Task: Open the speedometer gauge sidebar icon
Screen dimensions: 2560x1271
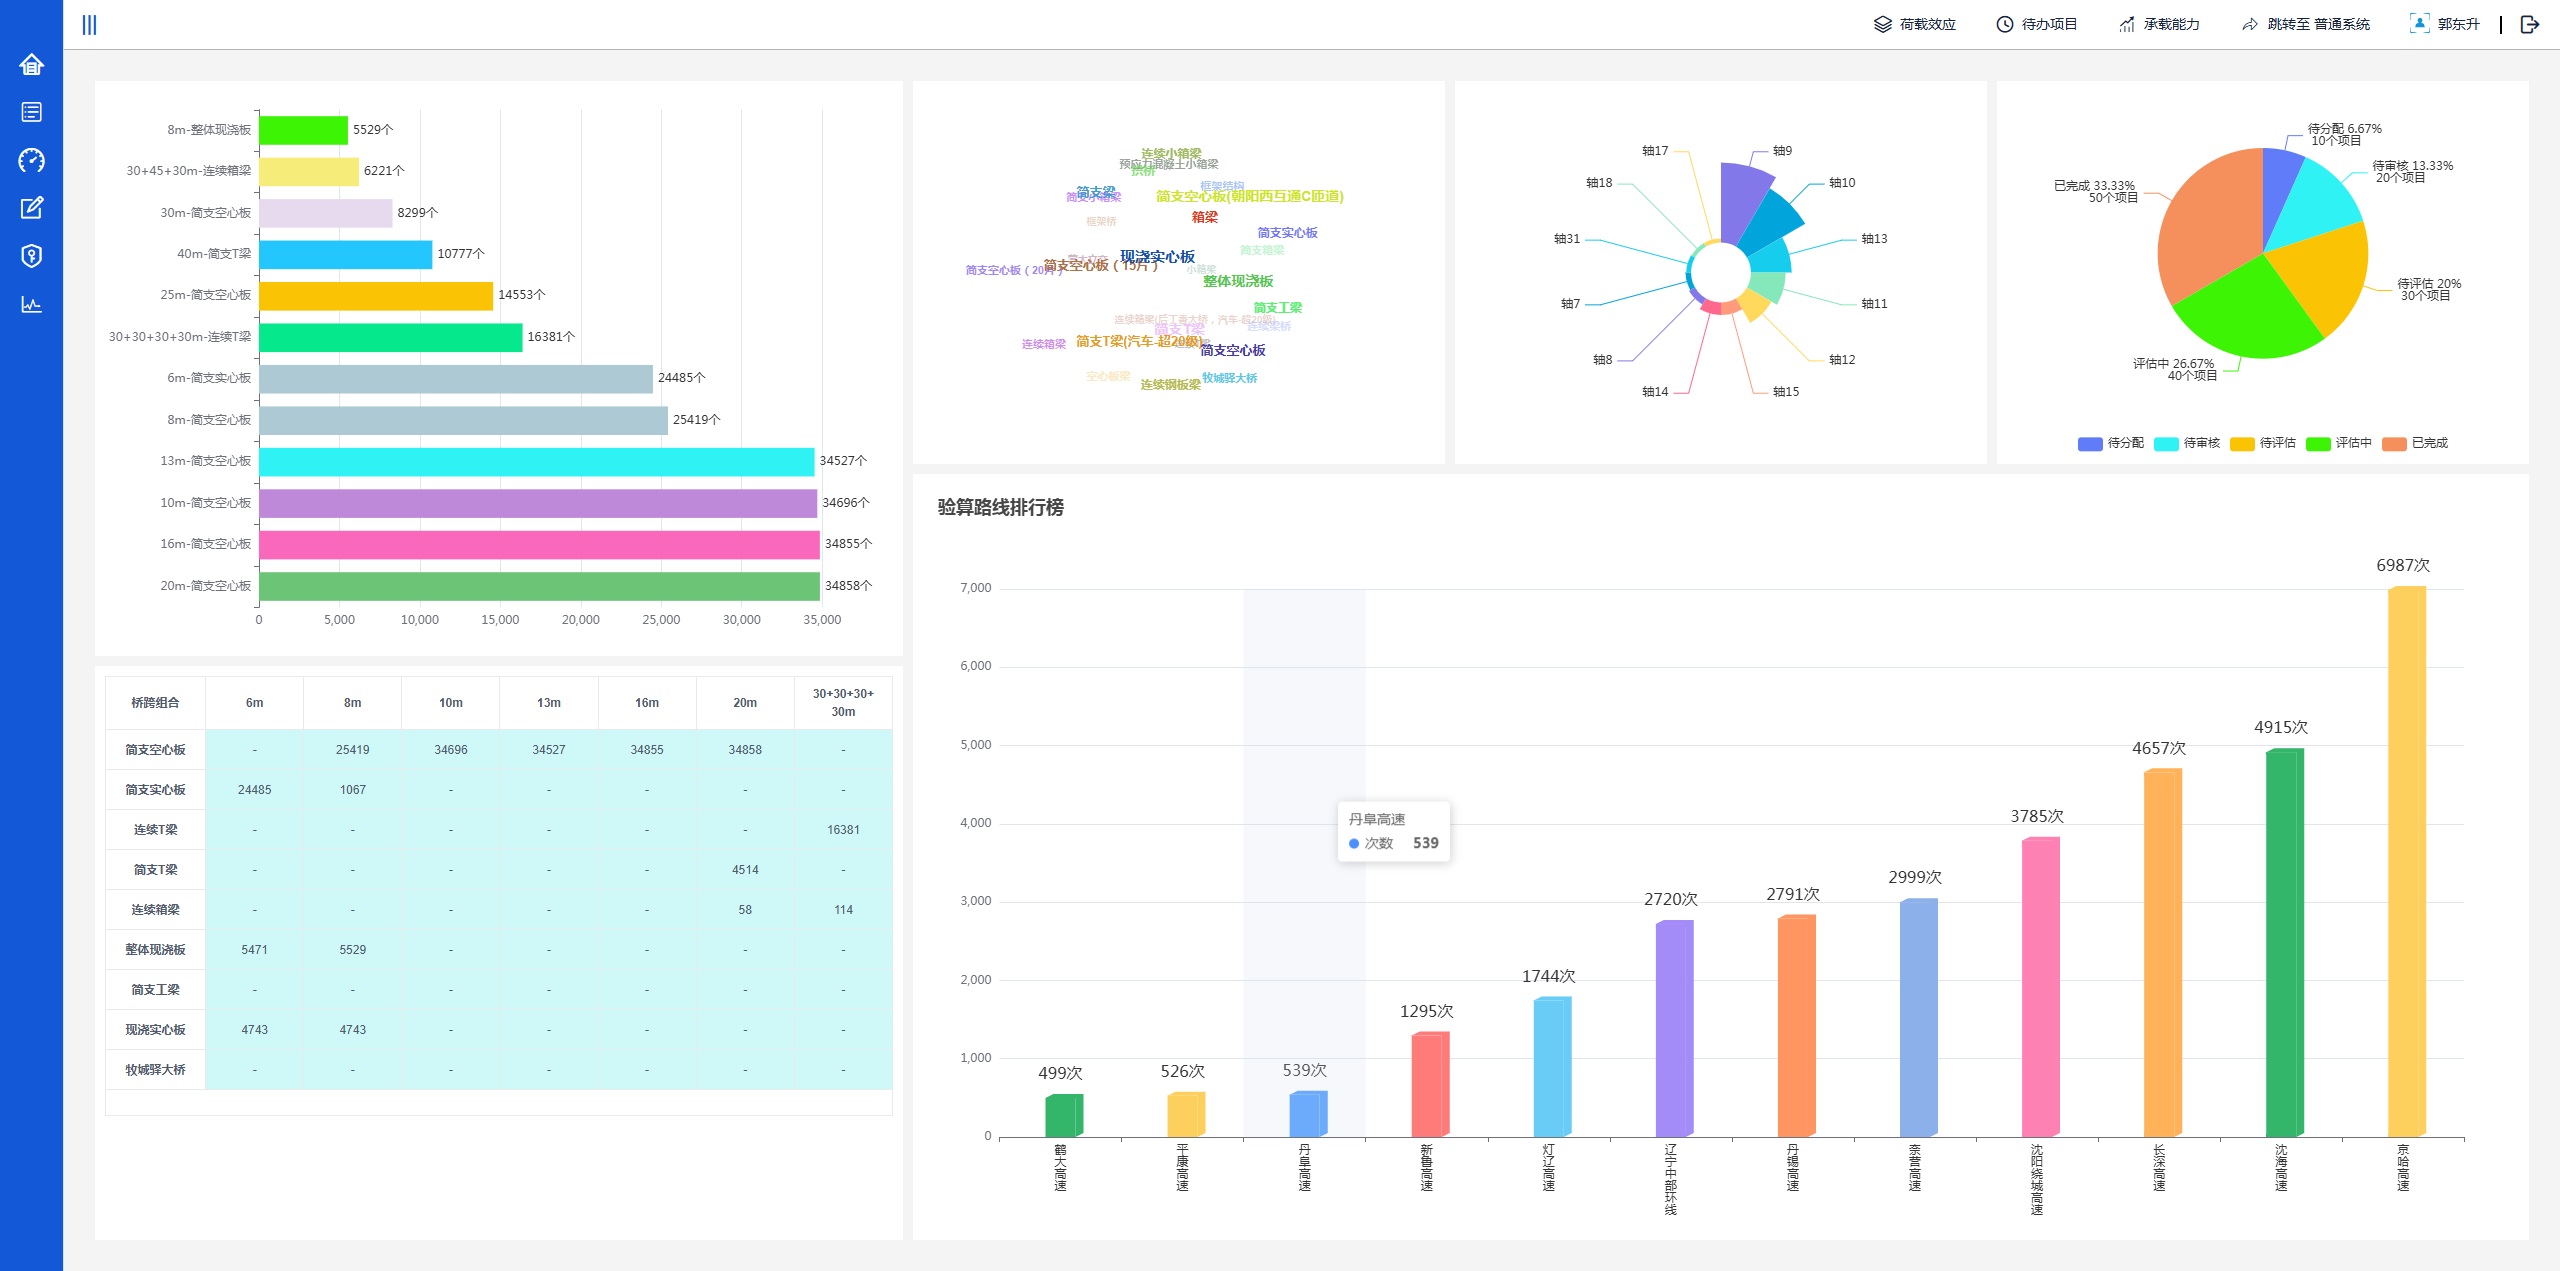Action: point(31,160)
